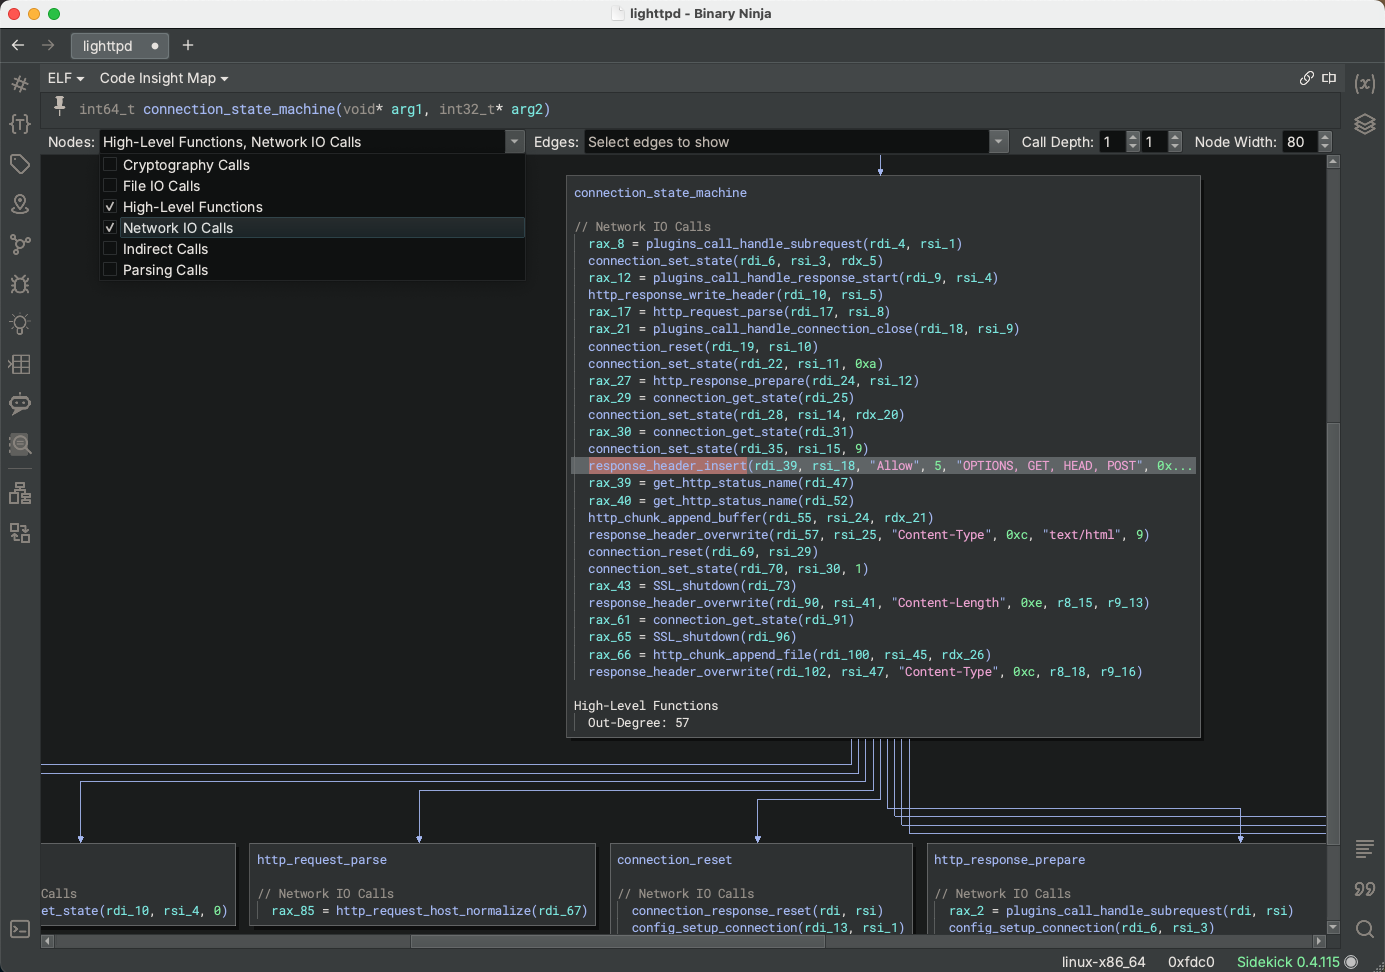
Task: Open the Debugger bug sidebar icon
Action: 19,284
